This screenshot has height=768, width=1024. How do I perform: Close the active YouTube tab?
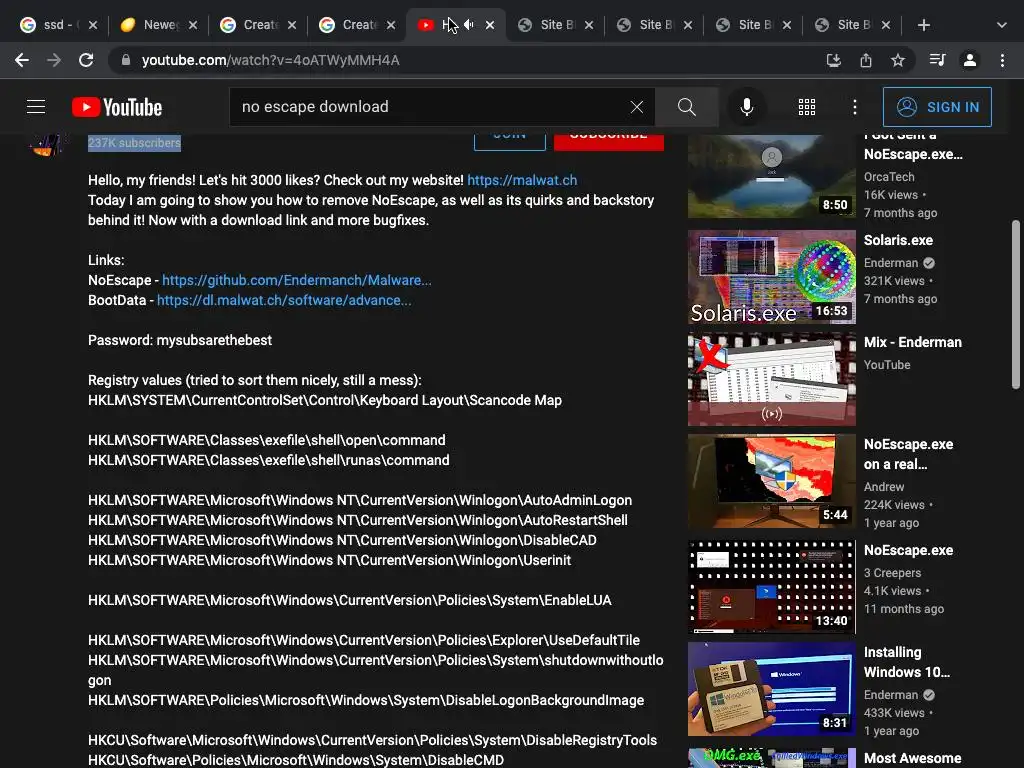coord(490,25)
